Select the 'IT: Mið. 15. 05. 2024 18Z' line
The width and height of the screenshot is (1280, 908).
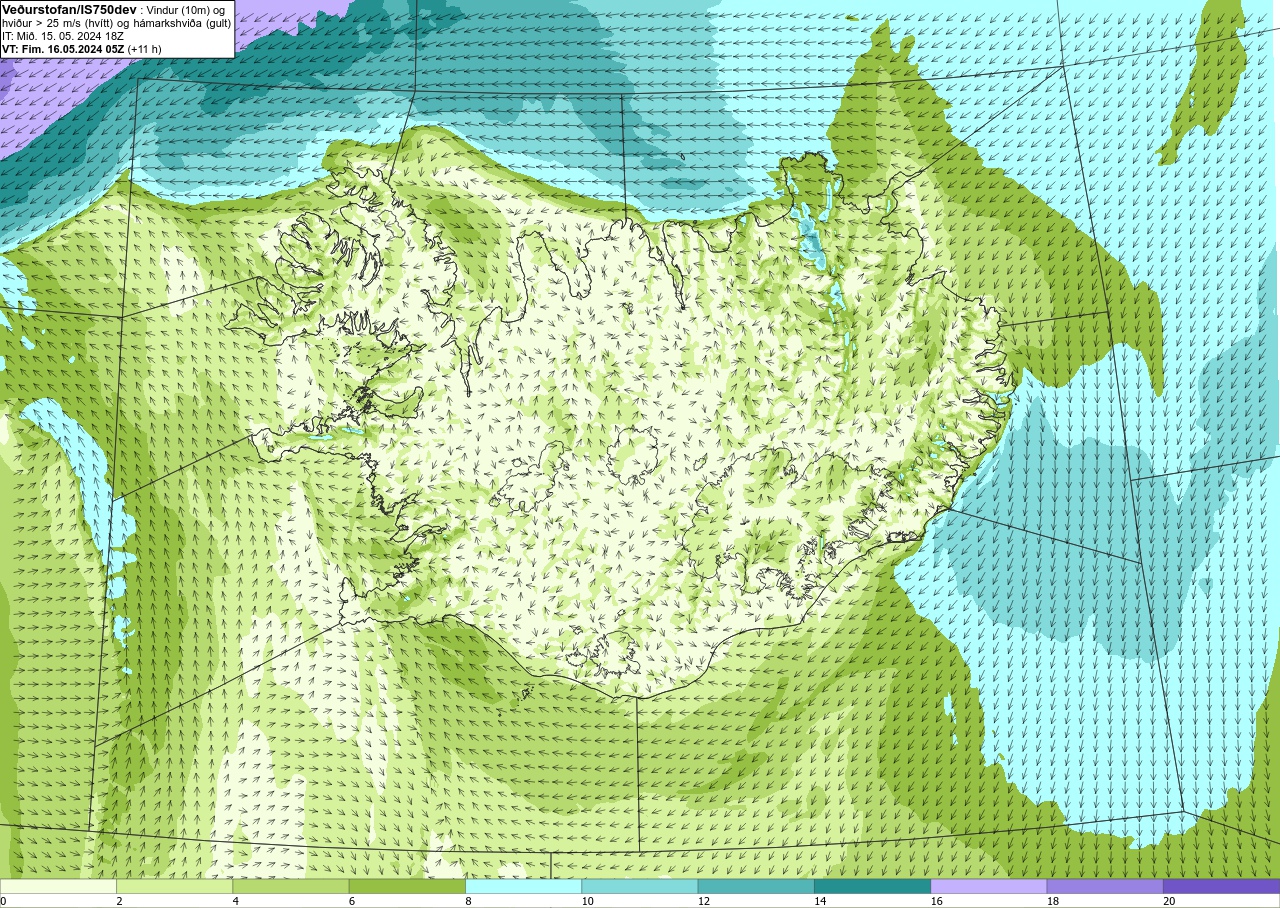pos(63,36)
